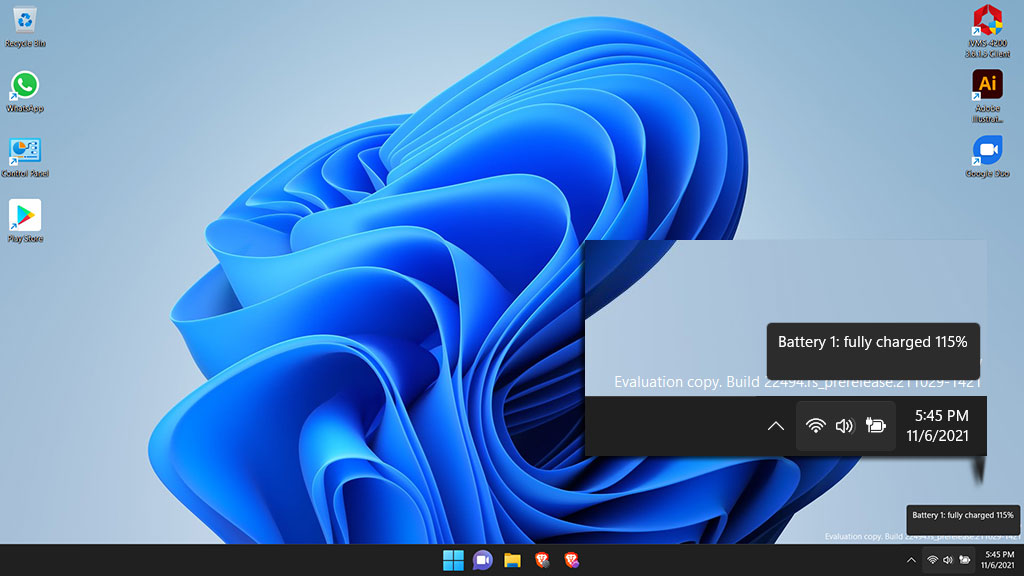The image size is (1024, 576).
Task: Launch WhatsApp from the desktop
Action: click(25, 91)
